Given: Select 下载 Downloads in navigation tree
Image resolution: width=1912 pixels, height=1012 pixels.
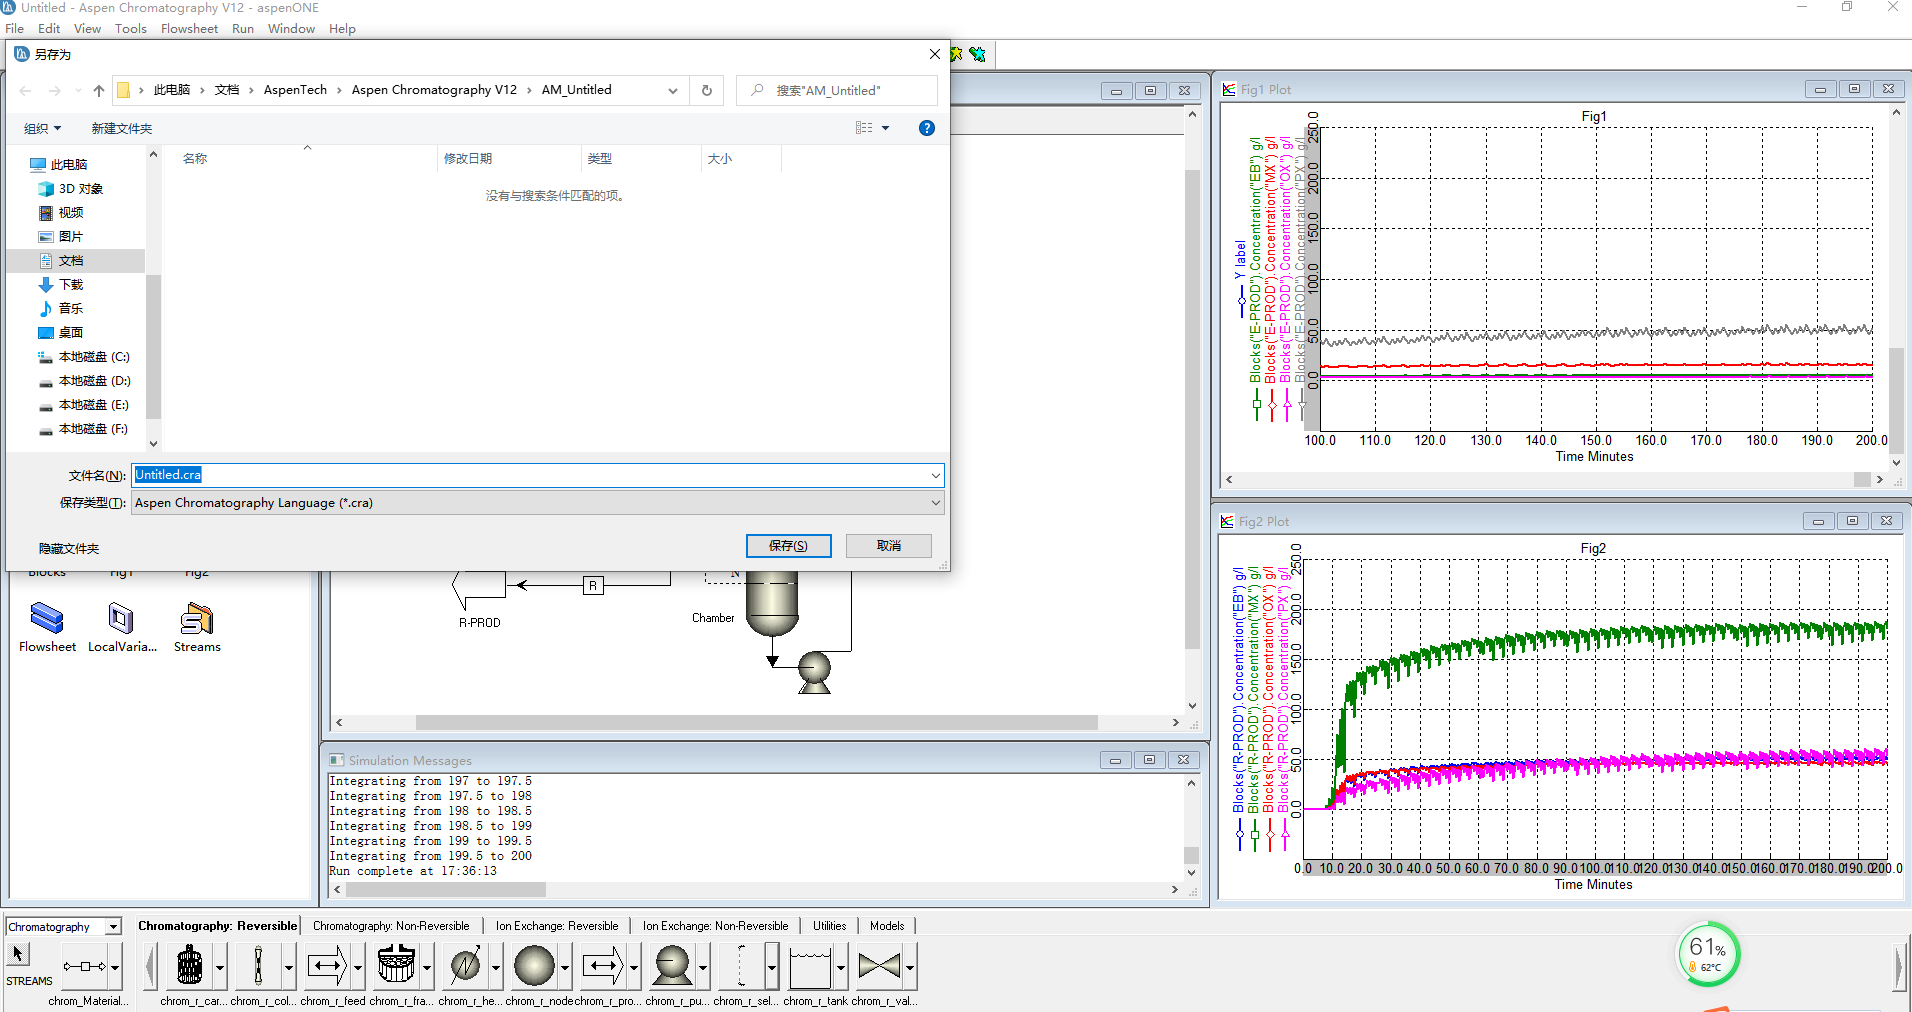Looking at the screenshot, I should (x=70, y=285).
